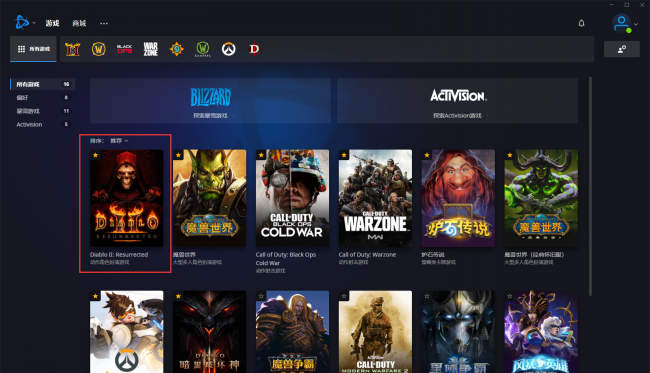
Task: Open the 推荐 sort order dropdown
Action: [119, 141]
